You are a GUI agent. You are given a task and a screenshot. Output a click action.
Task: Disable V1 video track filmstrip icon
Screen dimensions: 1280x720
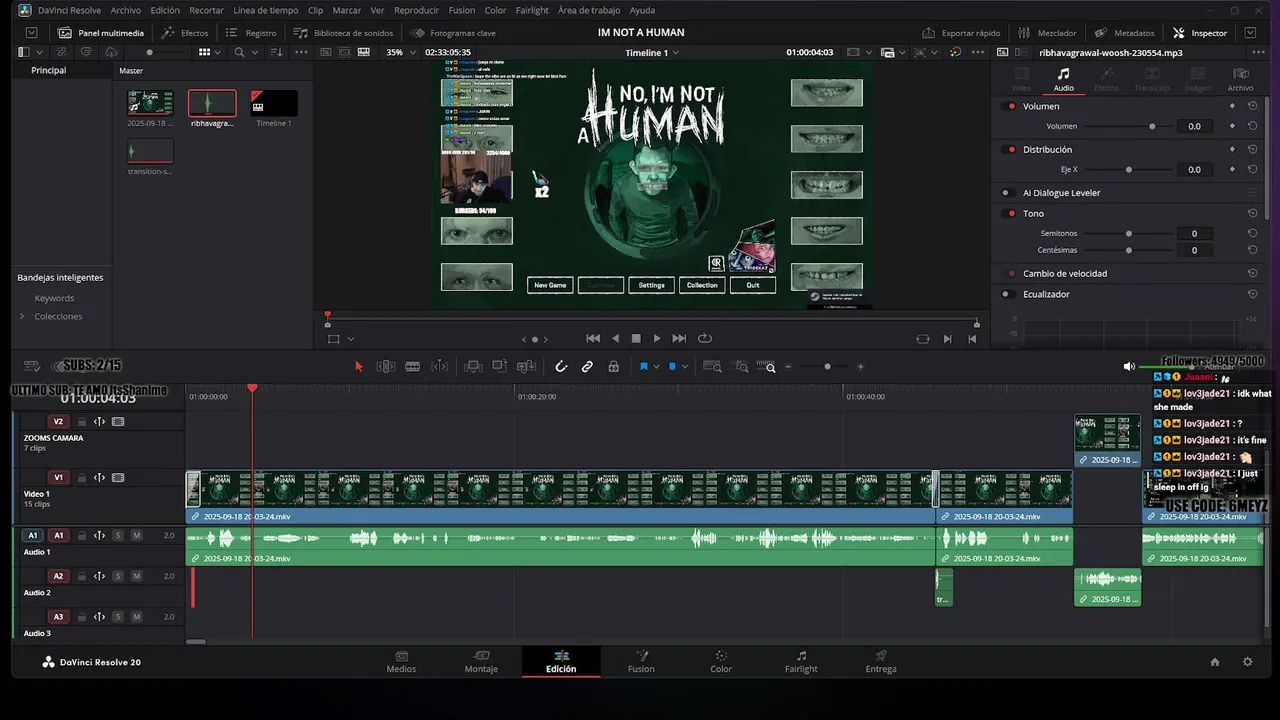pyautogui.click(x=118, y=478)
